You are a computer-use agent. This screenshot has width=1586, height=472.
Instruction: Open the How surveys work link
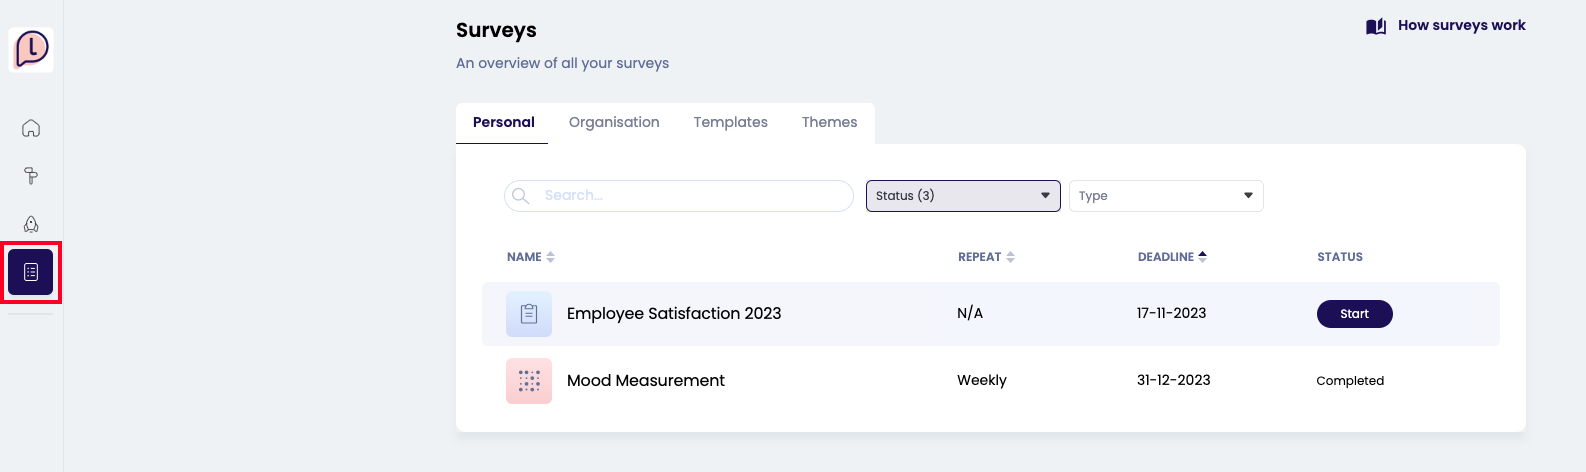pyautogui.click(x=1461, y=26)
